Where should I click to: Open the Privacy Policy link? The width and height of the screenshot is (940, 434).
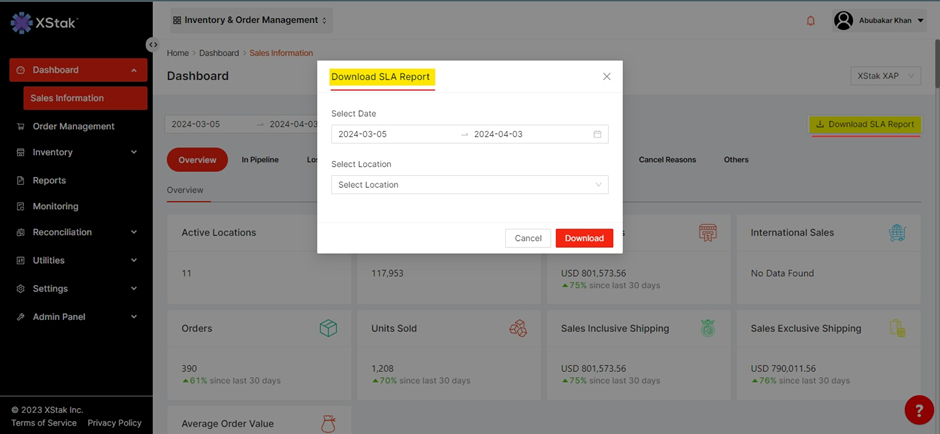114,423
